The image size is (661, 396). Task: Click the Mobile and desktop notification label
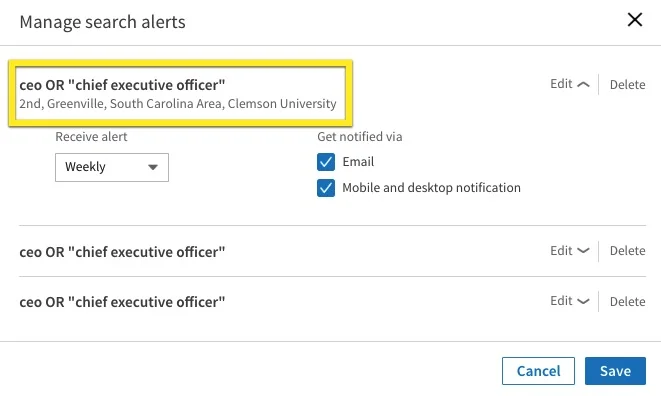coord(431,188)
